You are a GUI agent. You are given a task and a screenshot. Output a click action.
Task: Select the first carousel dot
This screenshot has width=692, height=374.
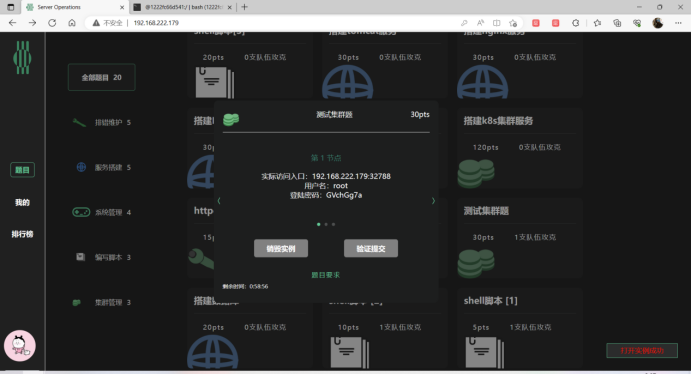[319, 224]
